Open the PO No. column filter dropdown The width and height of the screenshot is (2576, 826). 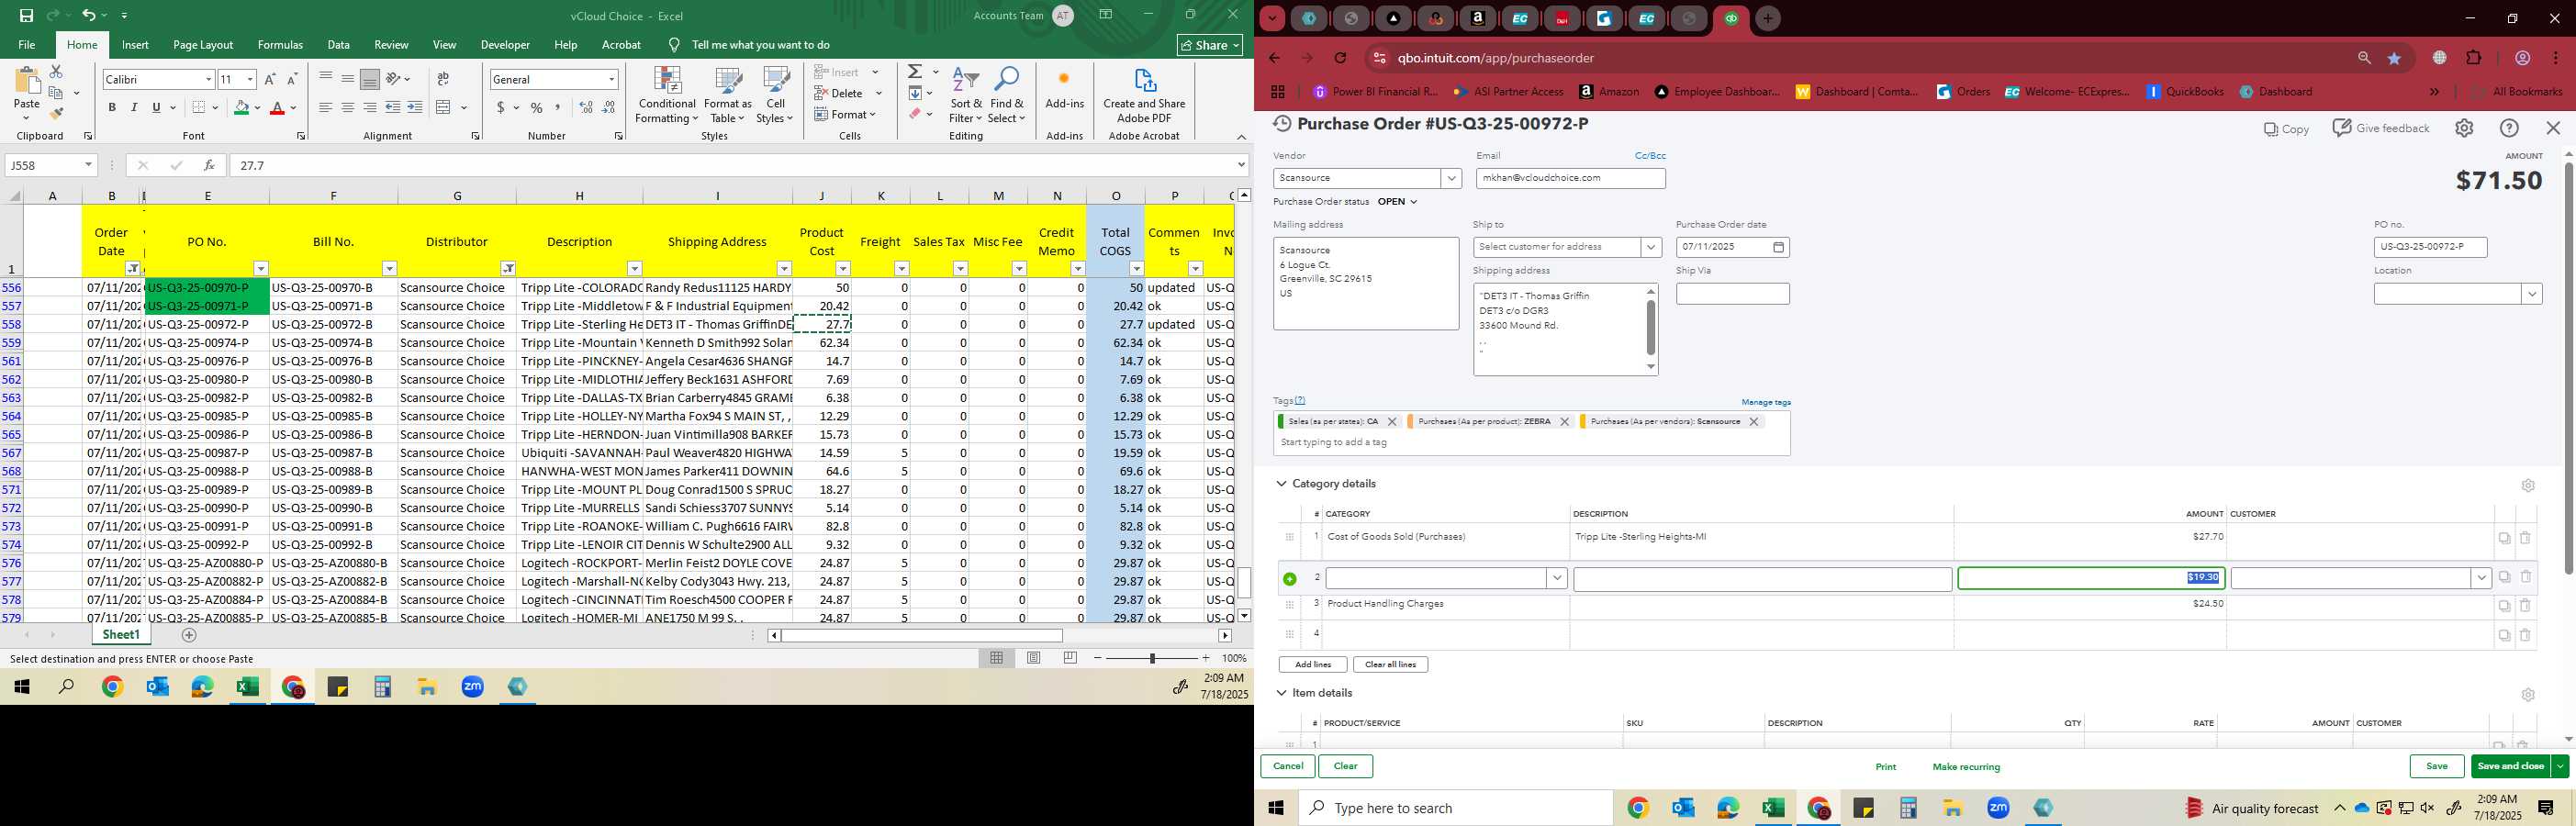tap(261, 268)
